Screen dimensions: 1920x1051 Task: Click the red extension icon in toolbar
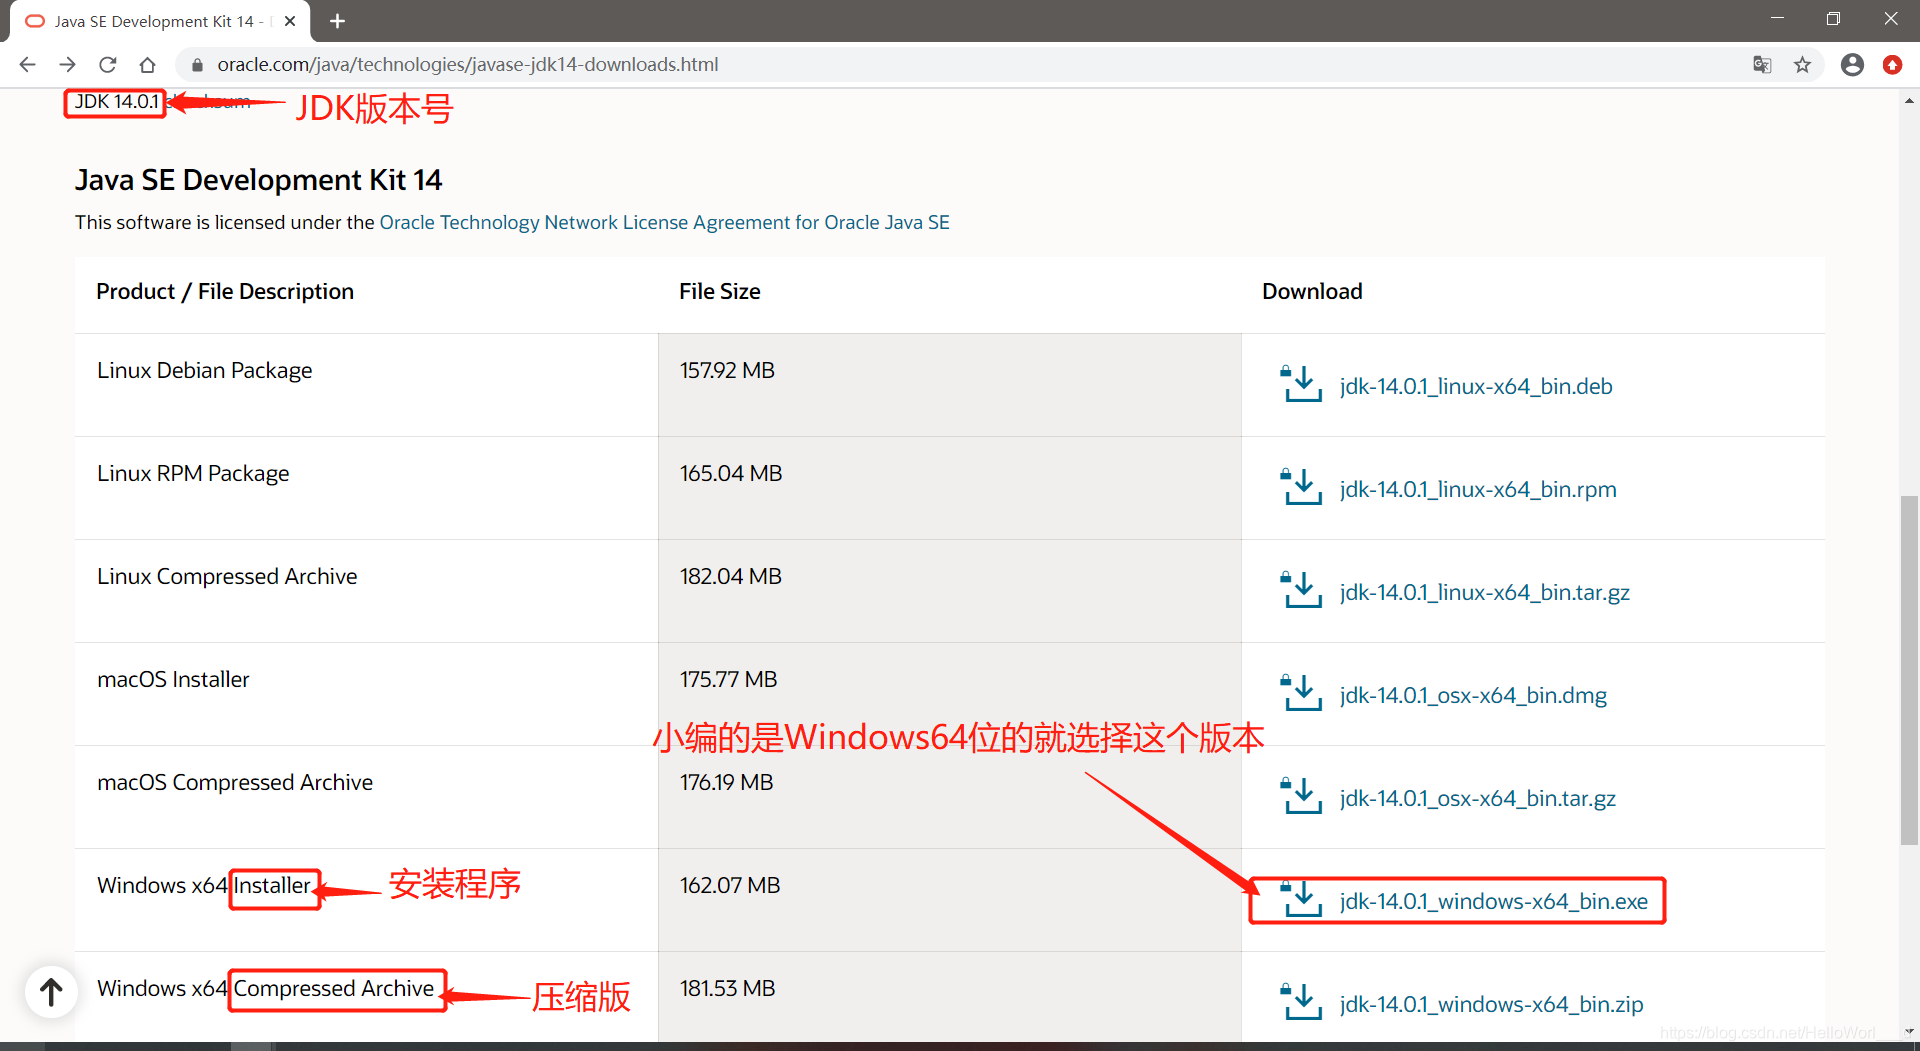[x=1892, y=65]
